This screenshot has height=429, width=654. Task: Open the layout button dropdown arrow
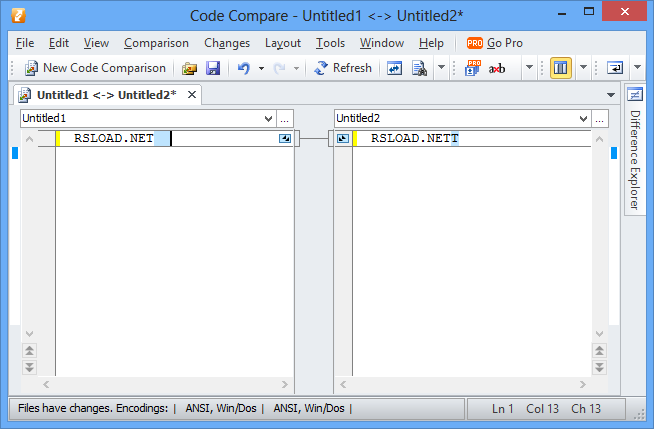pyautogui.click(x=584, y=67)
